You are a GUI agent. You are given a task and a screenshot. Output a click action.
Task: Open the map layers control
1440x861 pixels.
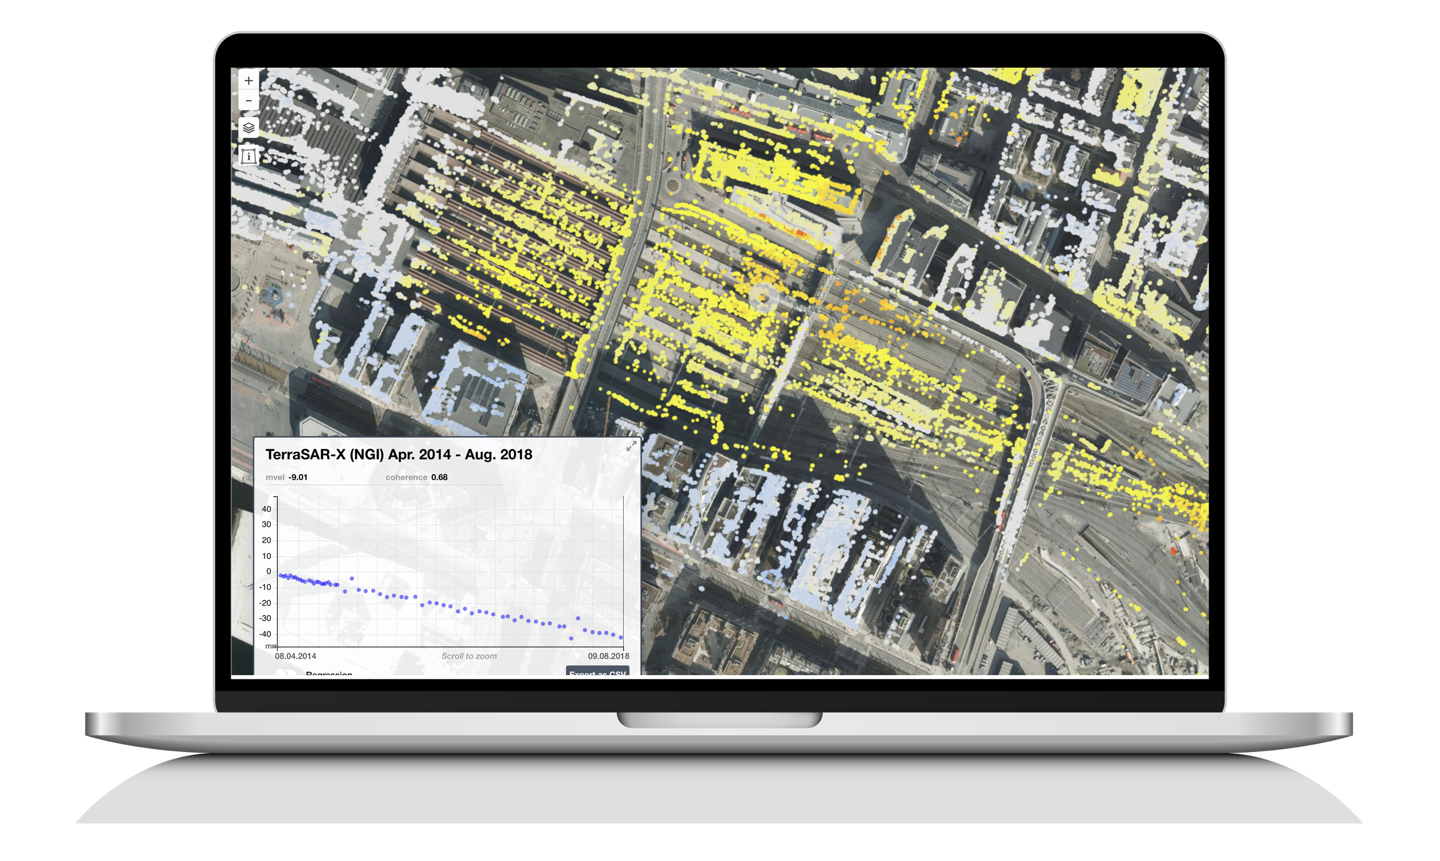coord(248,128)
